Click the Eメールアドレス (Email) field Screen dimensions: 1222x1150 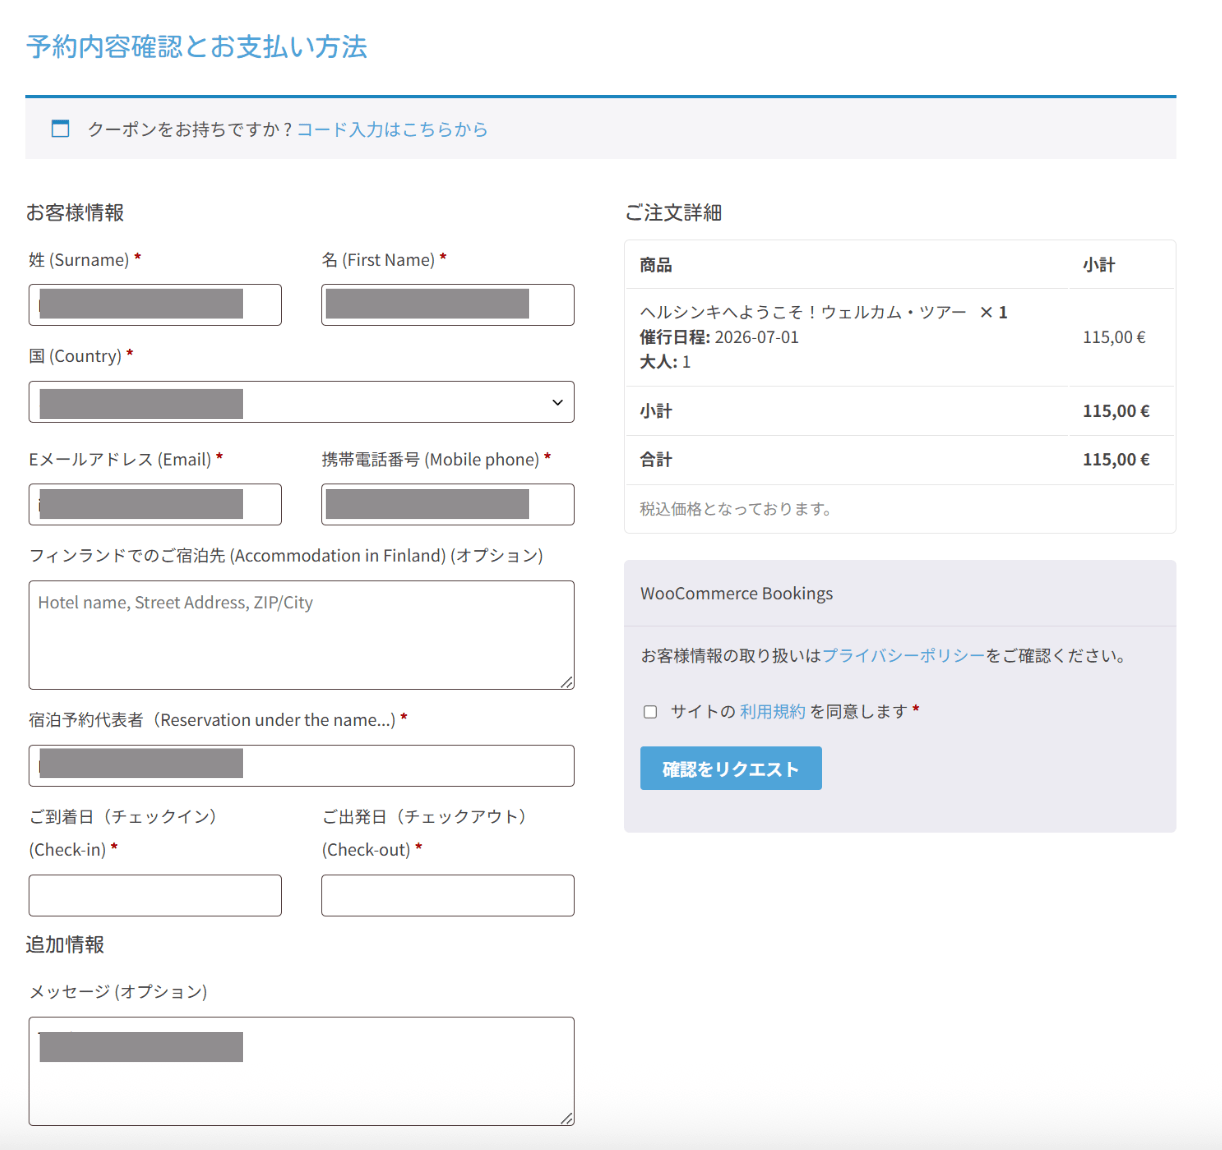pyautogui.click(x=154, y=504)
